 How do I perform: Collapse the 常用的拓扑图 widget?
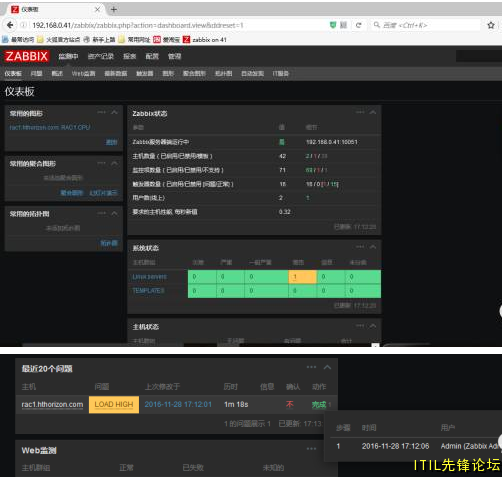coord(114,213)
